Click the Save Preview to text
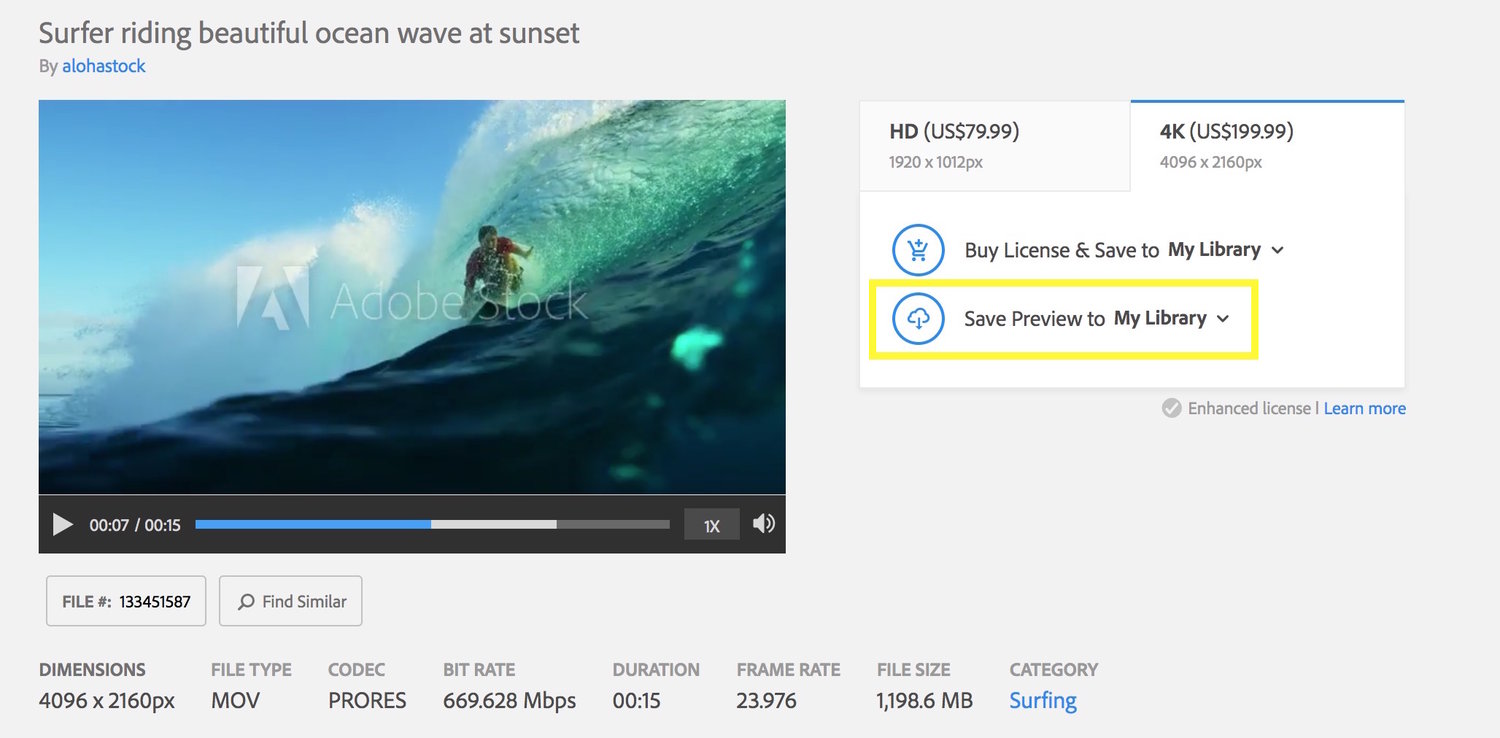1500x738 pixels. (x=1035, y=318)
